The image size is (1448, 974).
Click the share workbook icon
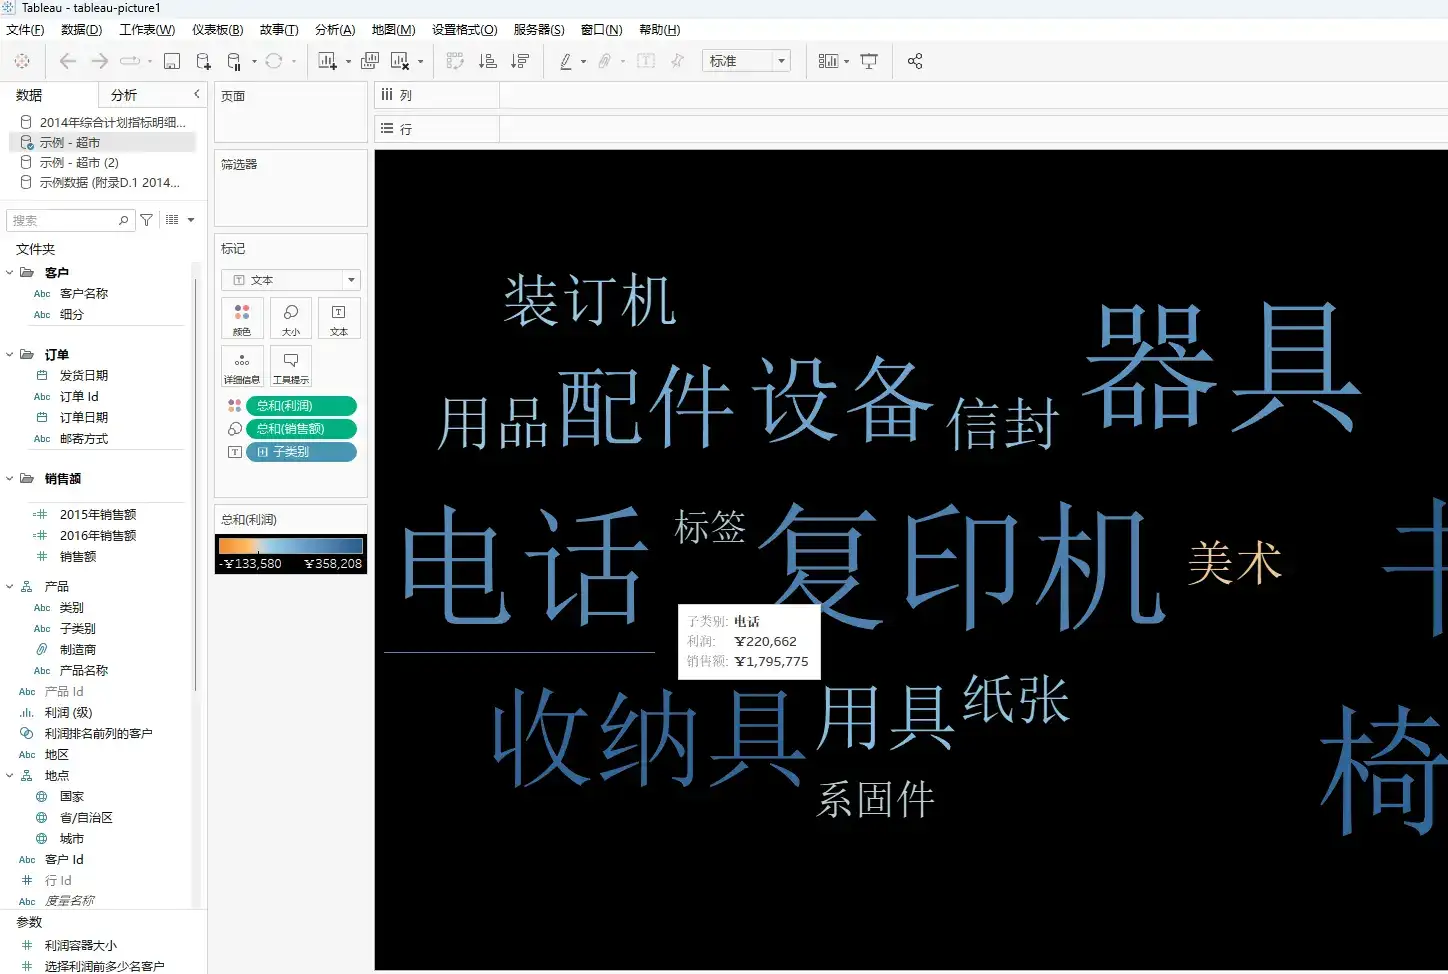915,60
